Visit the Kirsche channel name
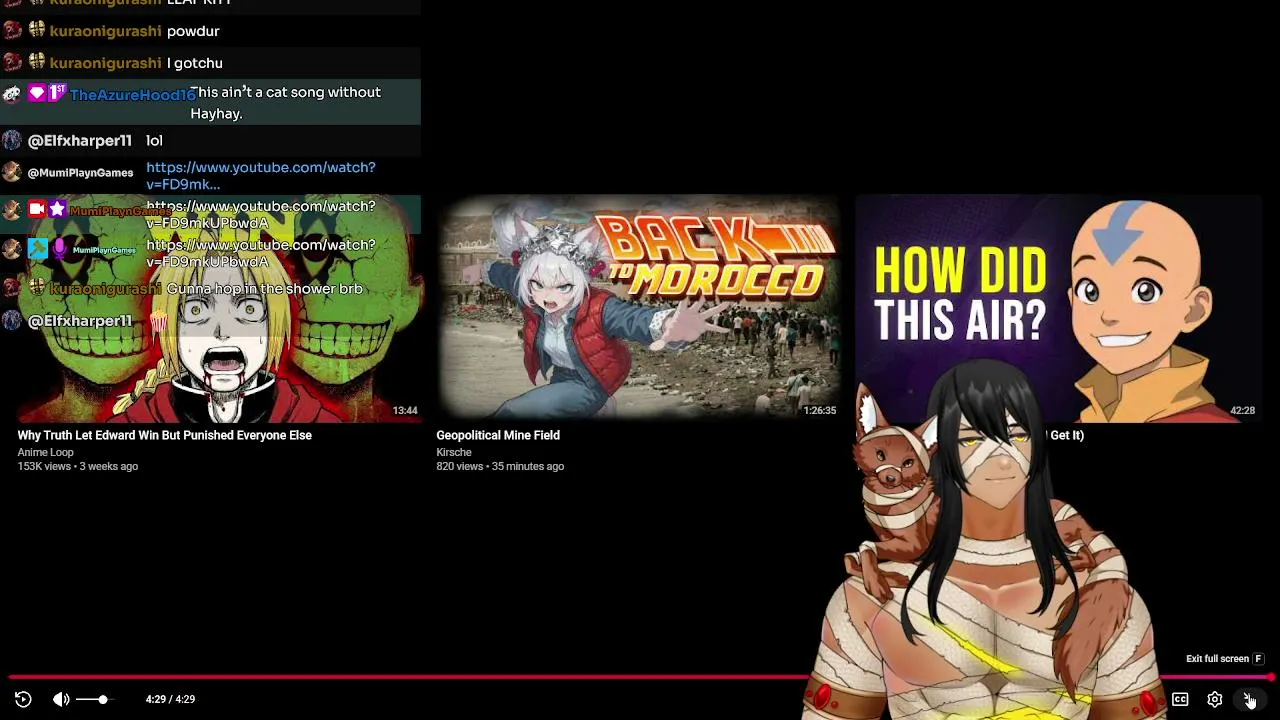1280x720 pixels. click(x=454, y=452)
